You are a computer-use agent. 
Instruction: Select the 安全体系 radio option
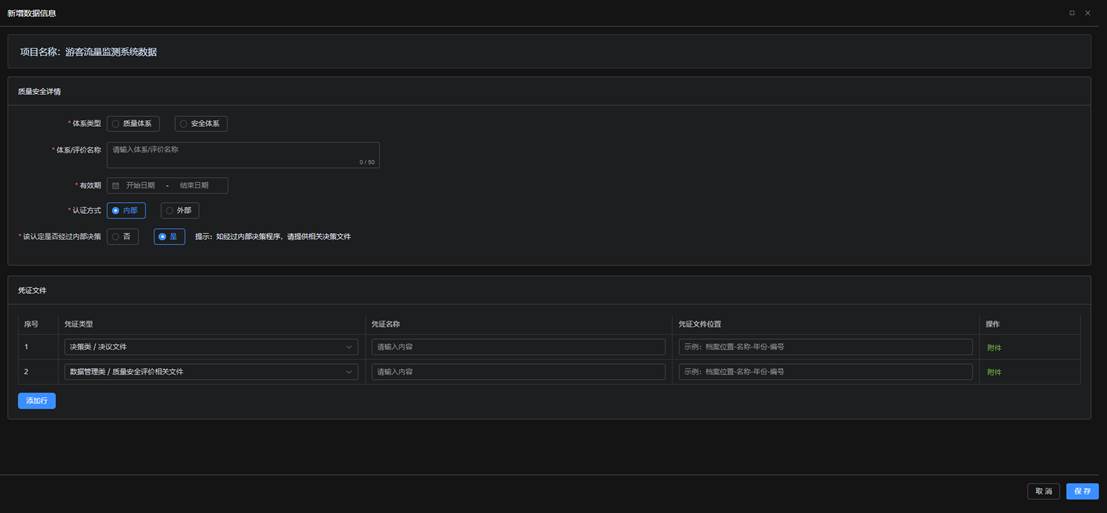[201, 124]
